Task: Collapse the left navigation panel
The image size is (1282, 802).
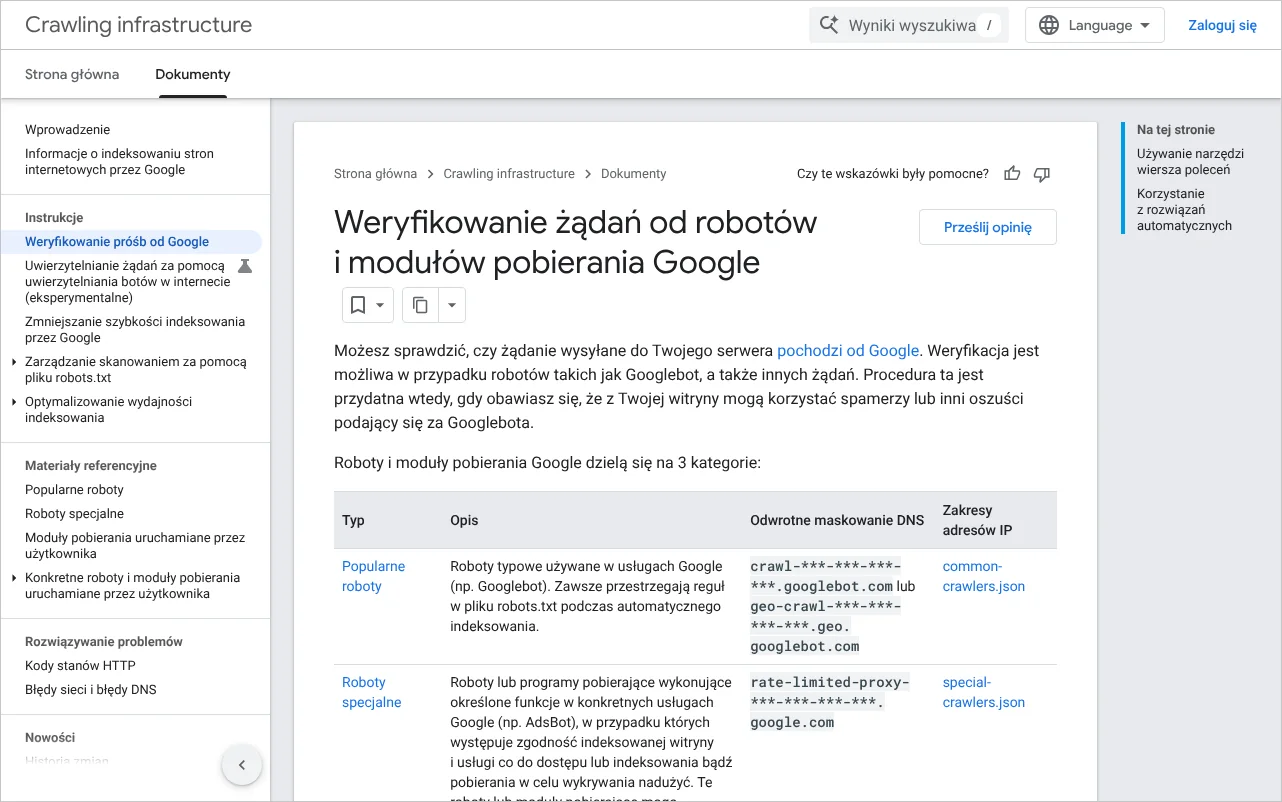Action: click(x=241, y=766)
